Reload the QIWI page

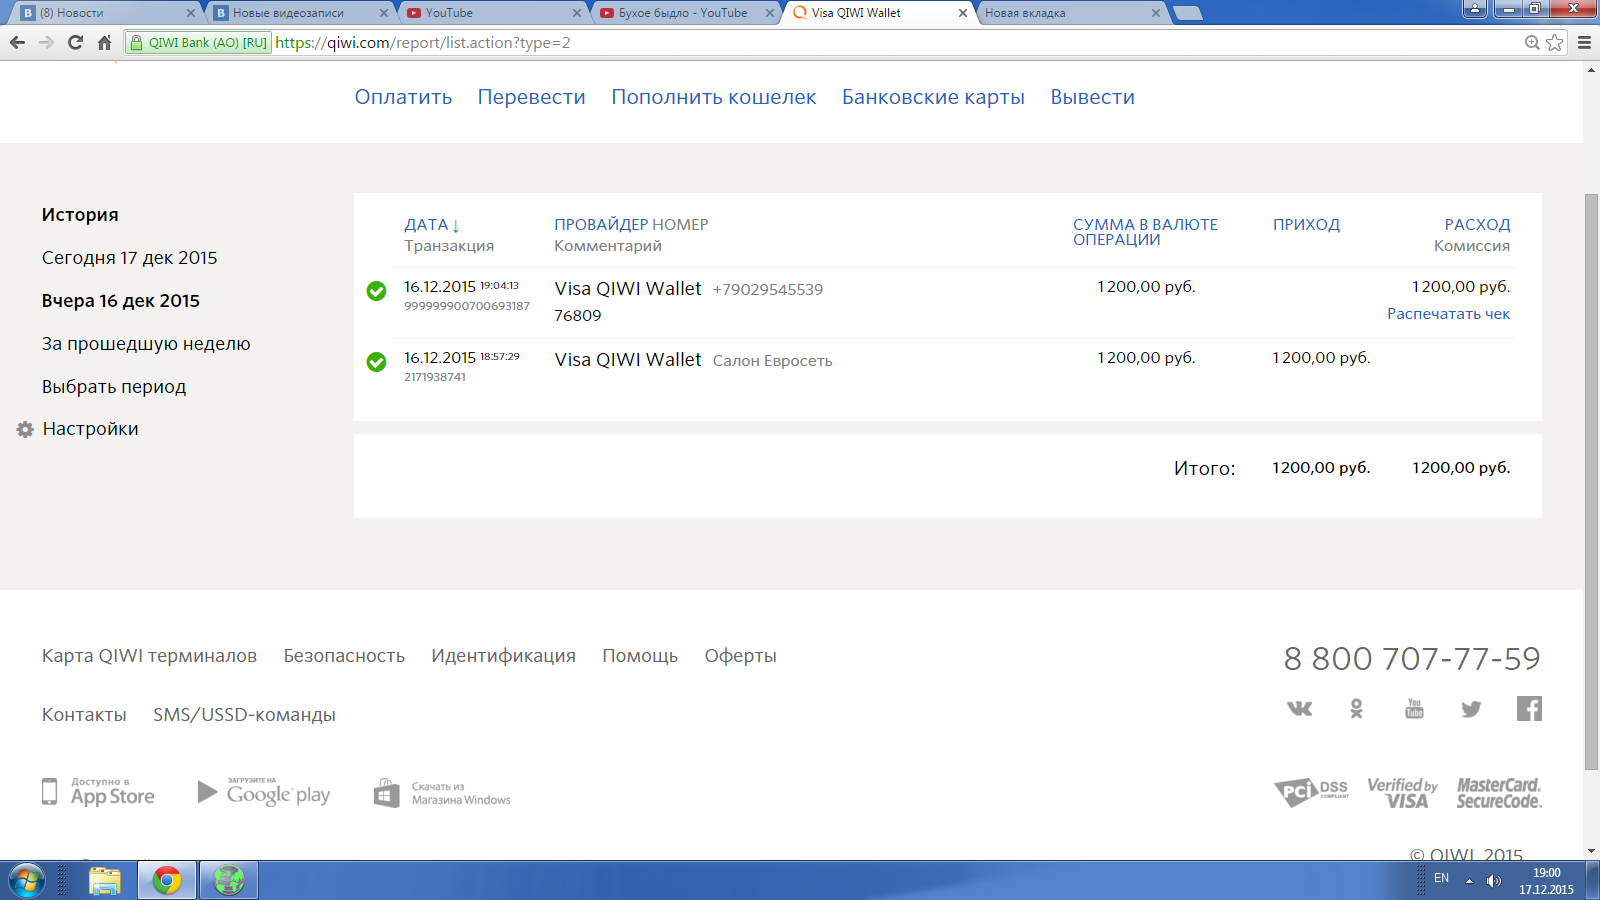tap(75, 42)
